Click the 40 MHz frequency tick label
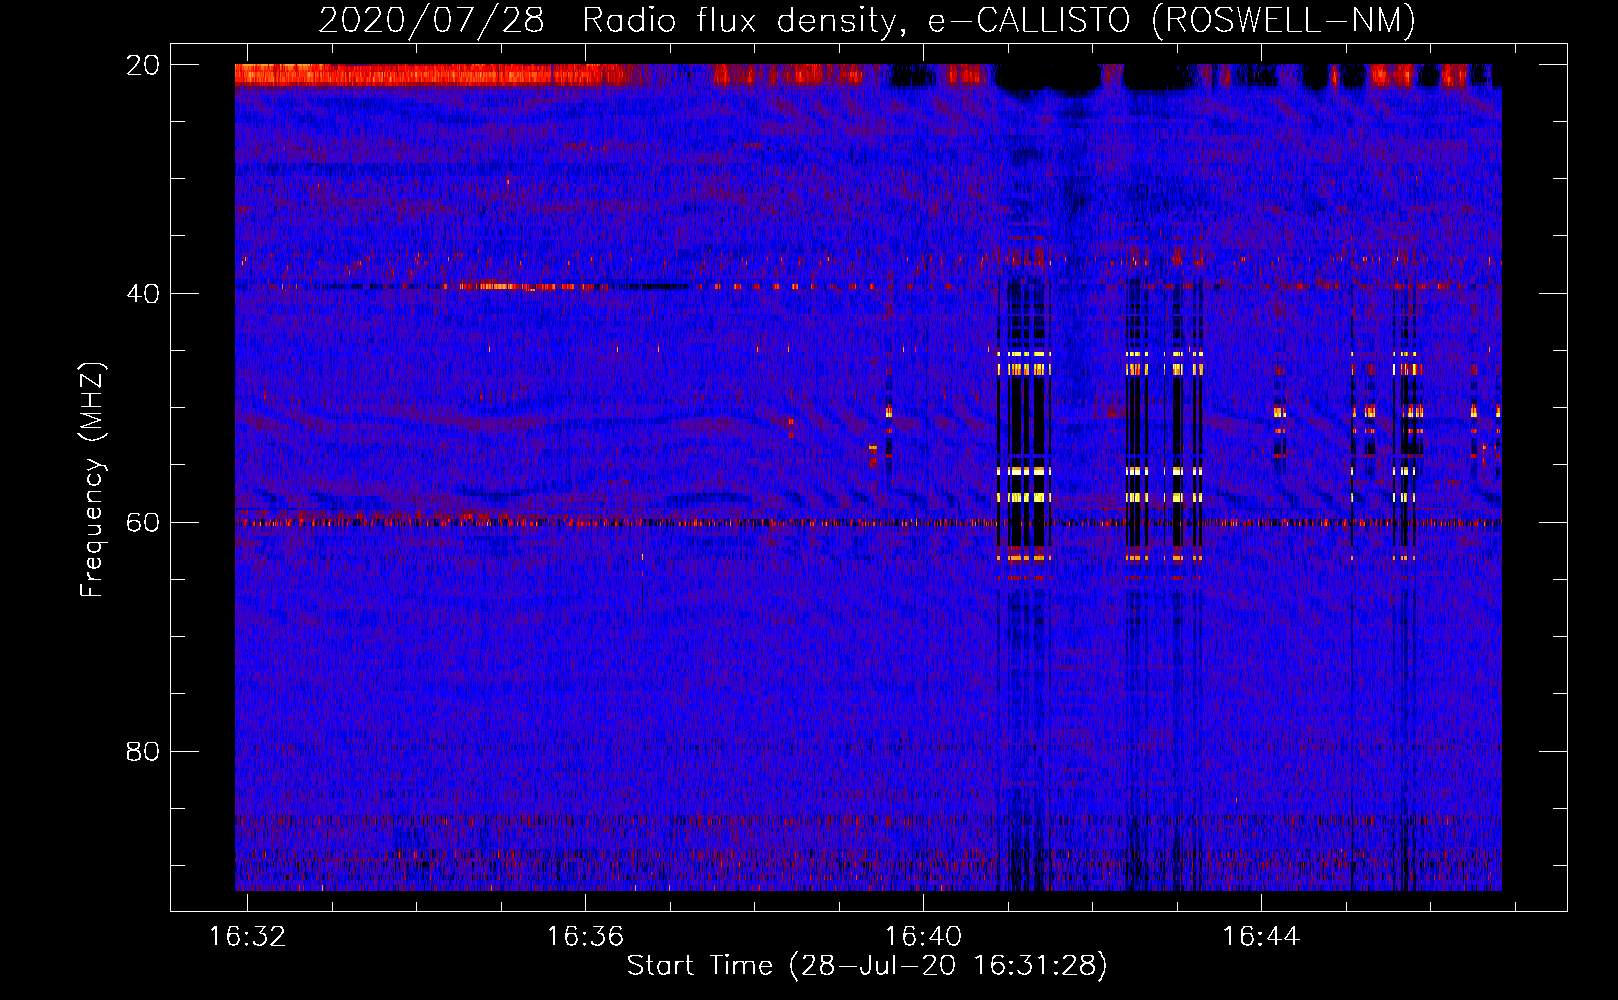The height and width of the screenshot is (1000, 1618). pos(142,294)
